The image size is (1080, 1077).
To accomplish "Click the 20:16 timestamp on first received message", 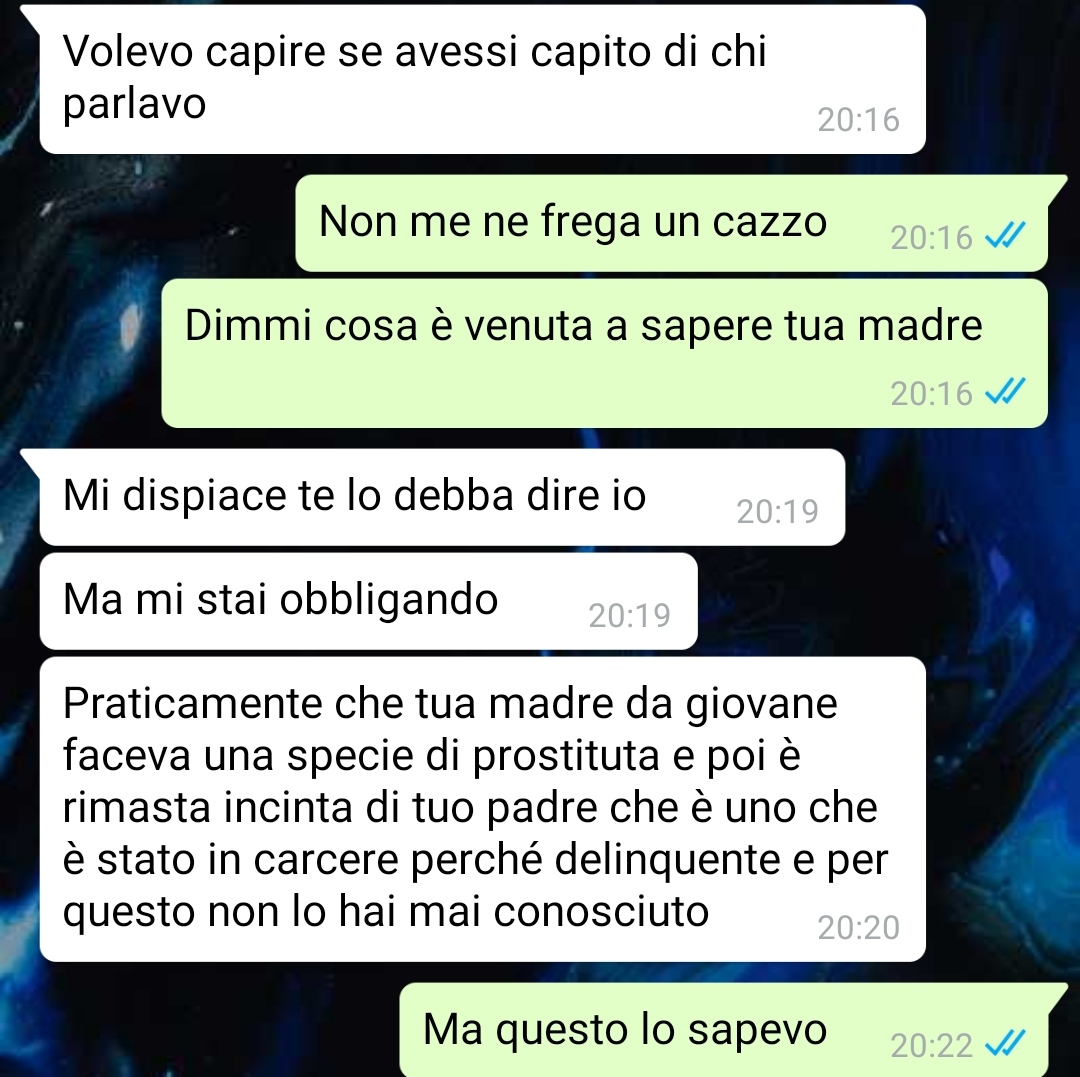I will coord(858,120).
